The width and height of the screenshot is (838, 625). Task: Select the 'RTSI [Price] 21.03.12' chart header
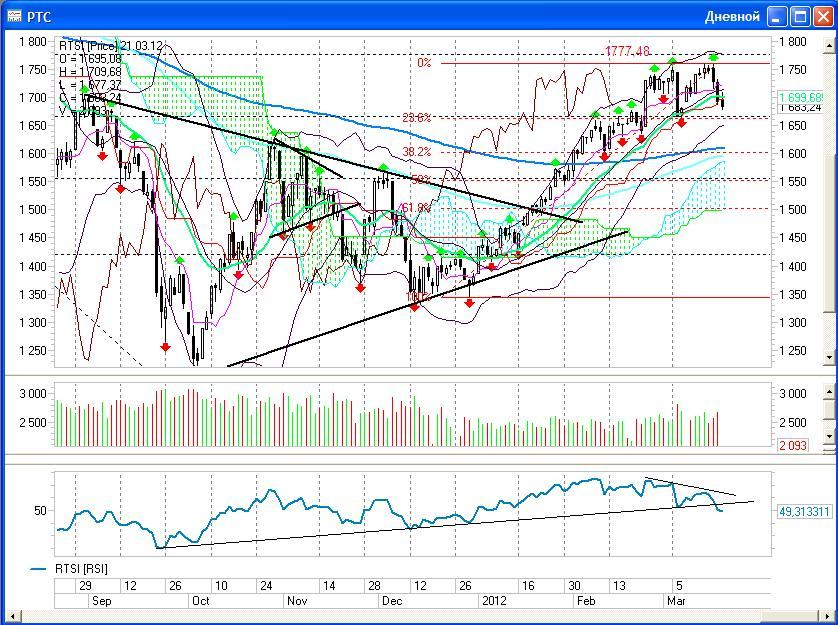pyautogui.click(x=111, y=47)
